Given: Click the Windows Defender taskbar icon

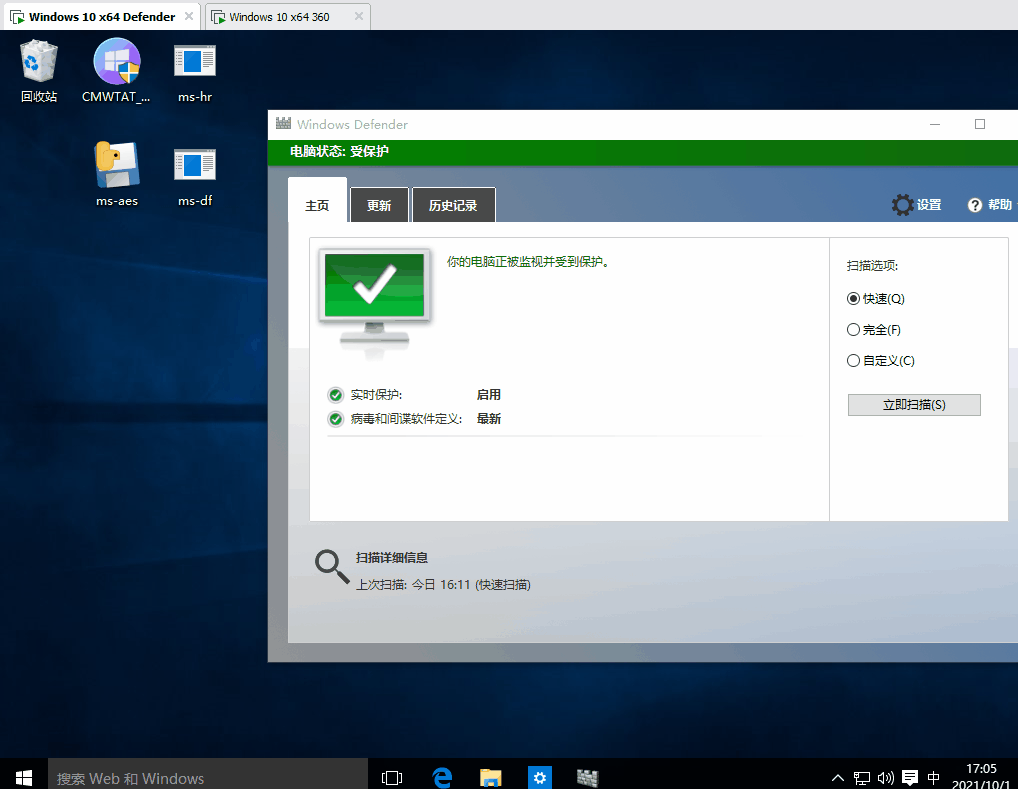Looking at the screenshot, I should coord(588,777).
